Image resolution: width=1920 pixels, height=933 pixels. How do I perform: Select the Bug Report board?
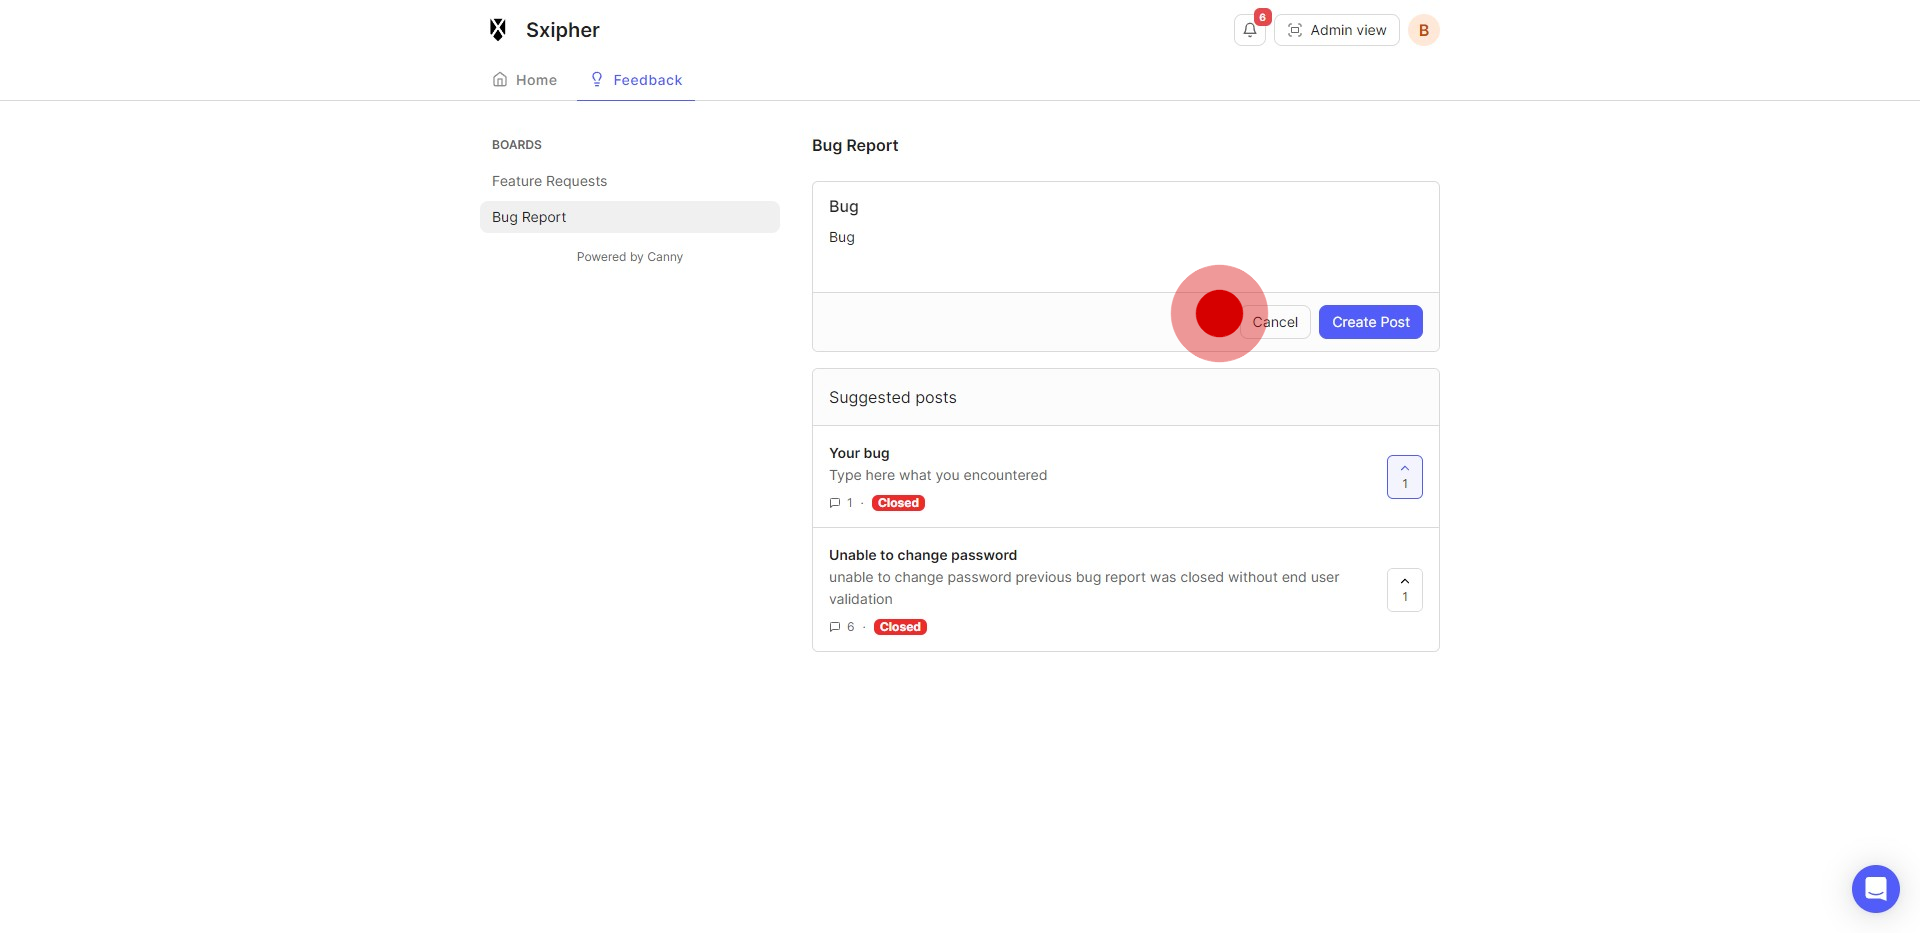tap(529, 217)
